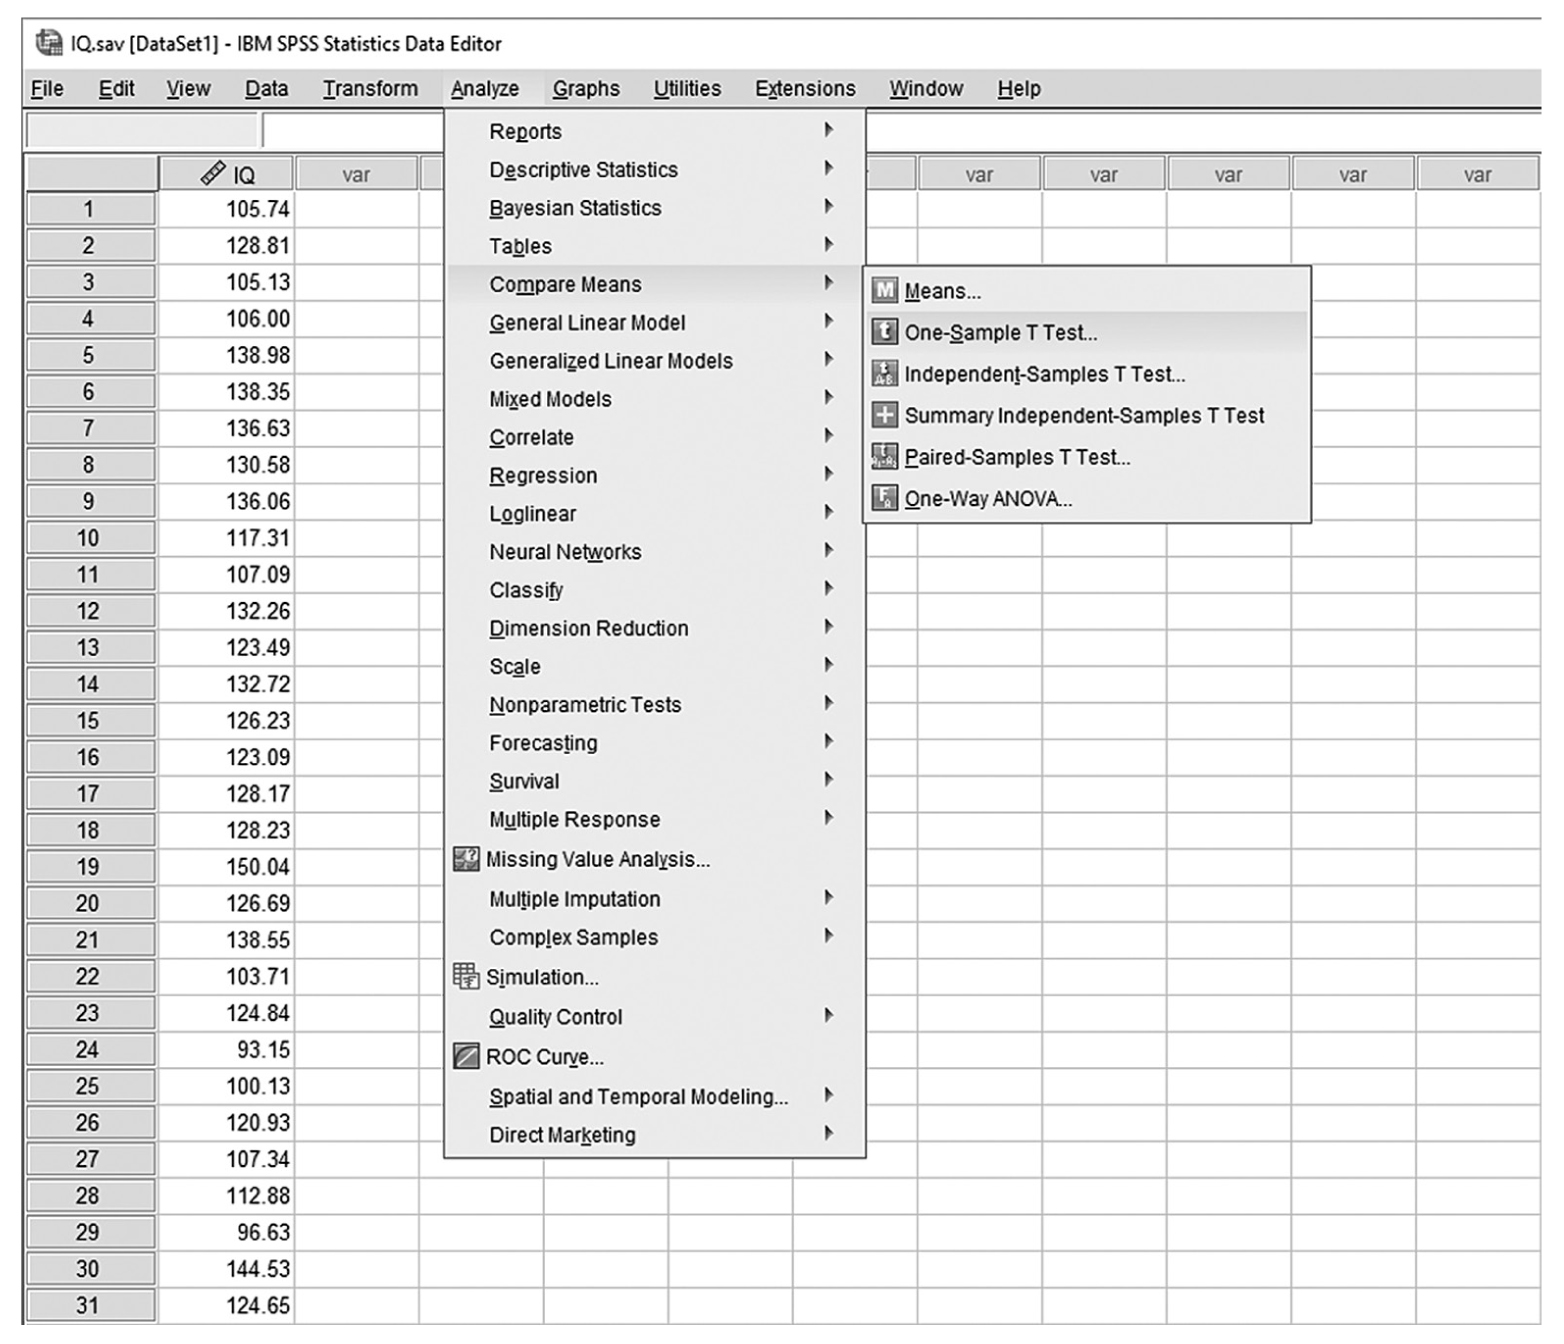
Task: Click the Means icon in submenu
Action: (884, 291)
